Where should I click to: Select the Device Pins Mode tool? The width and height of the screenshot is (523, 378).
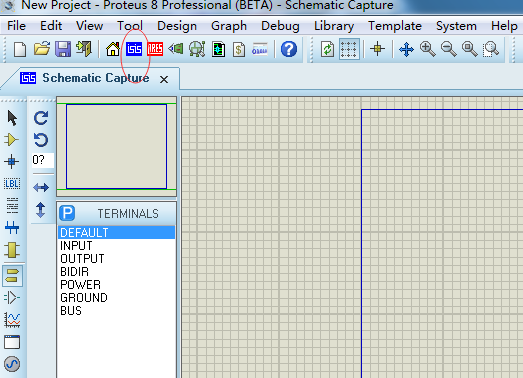12,298
